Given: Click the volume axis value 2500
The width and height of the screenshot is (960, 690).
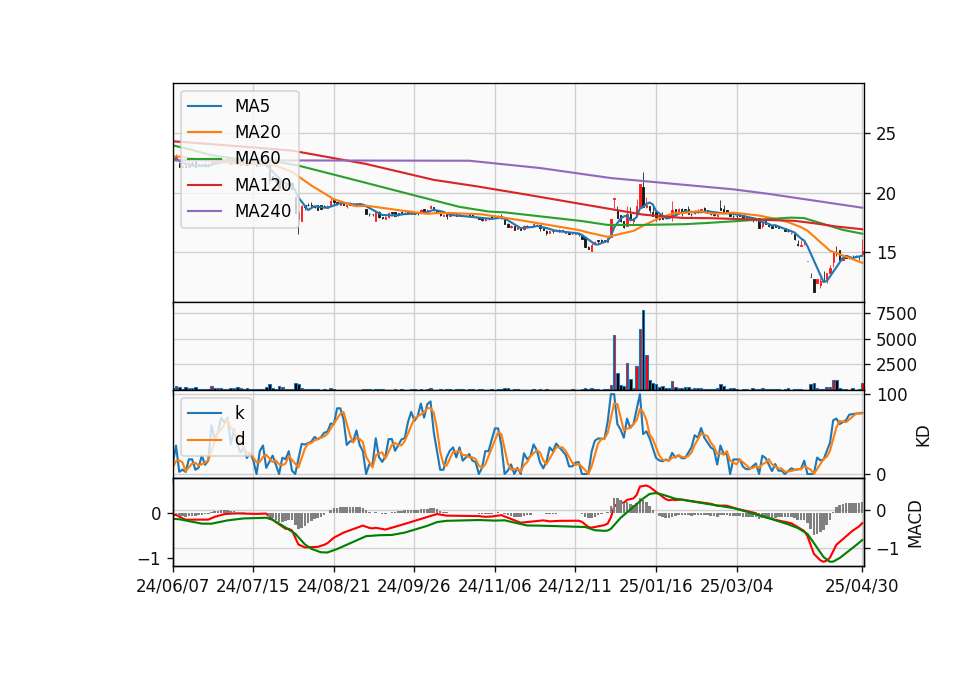Looking at the screenshot, I should (896, 365).
